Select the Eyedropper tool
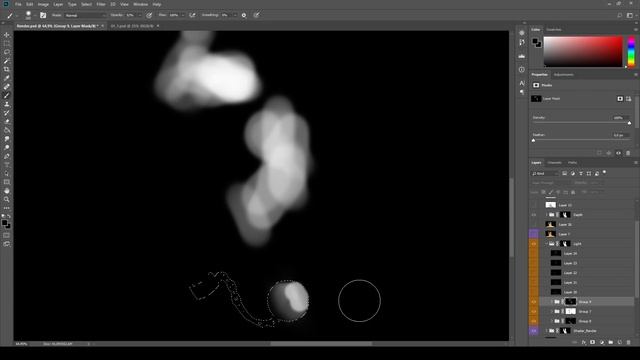The height and width of the screenshot is (360, 640). (7, 78)
